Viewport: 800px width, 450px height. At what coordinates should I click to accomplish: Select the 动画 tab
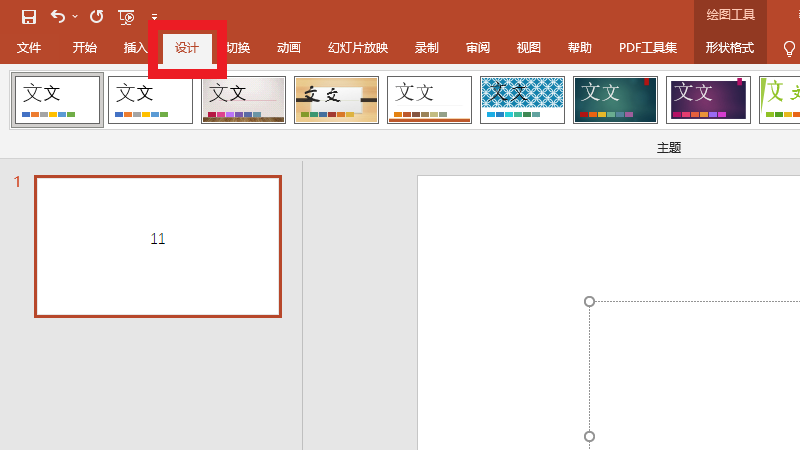click(289, 48)
